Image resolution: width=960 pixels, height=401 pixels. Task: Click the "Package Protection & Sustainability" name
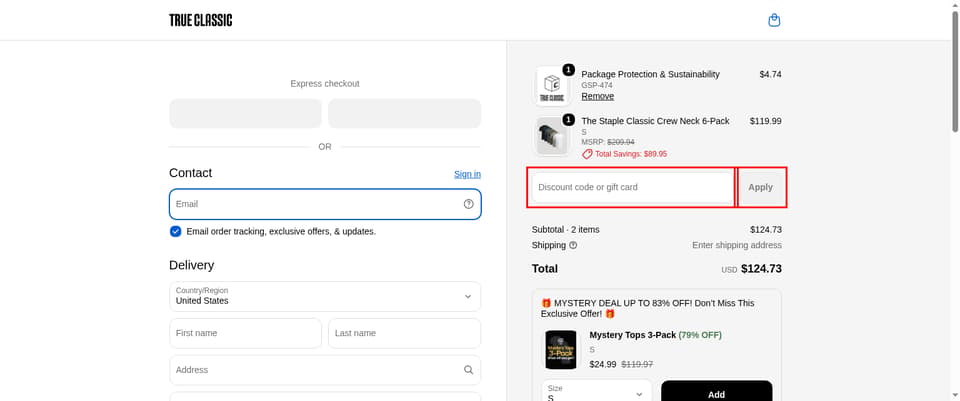coord(651,74)
